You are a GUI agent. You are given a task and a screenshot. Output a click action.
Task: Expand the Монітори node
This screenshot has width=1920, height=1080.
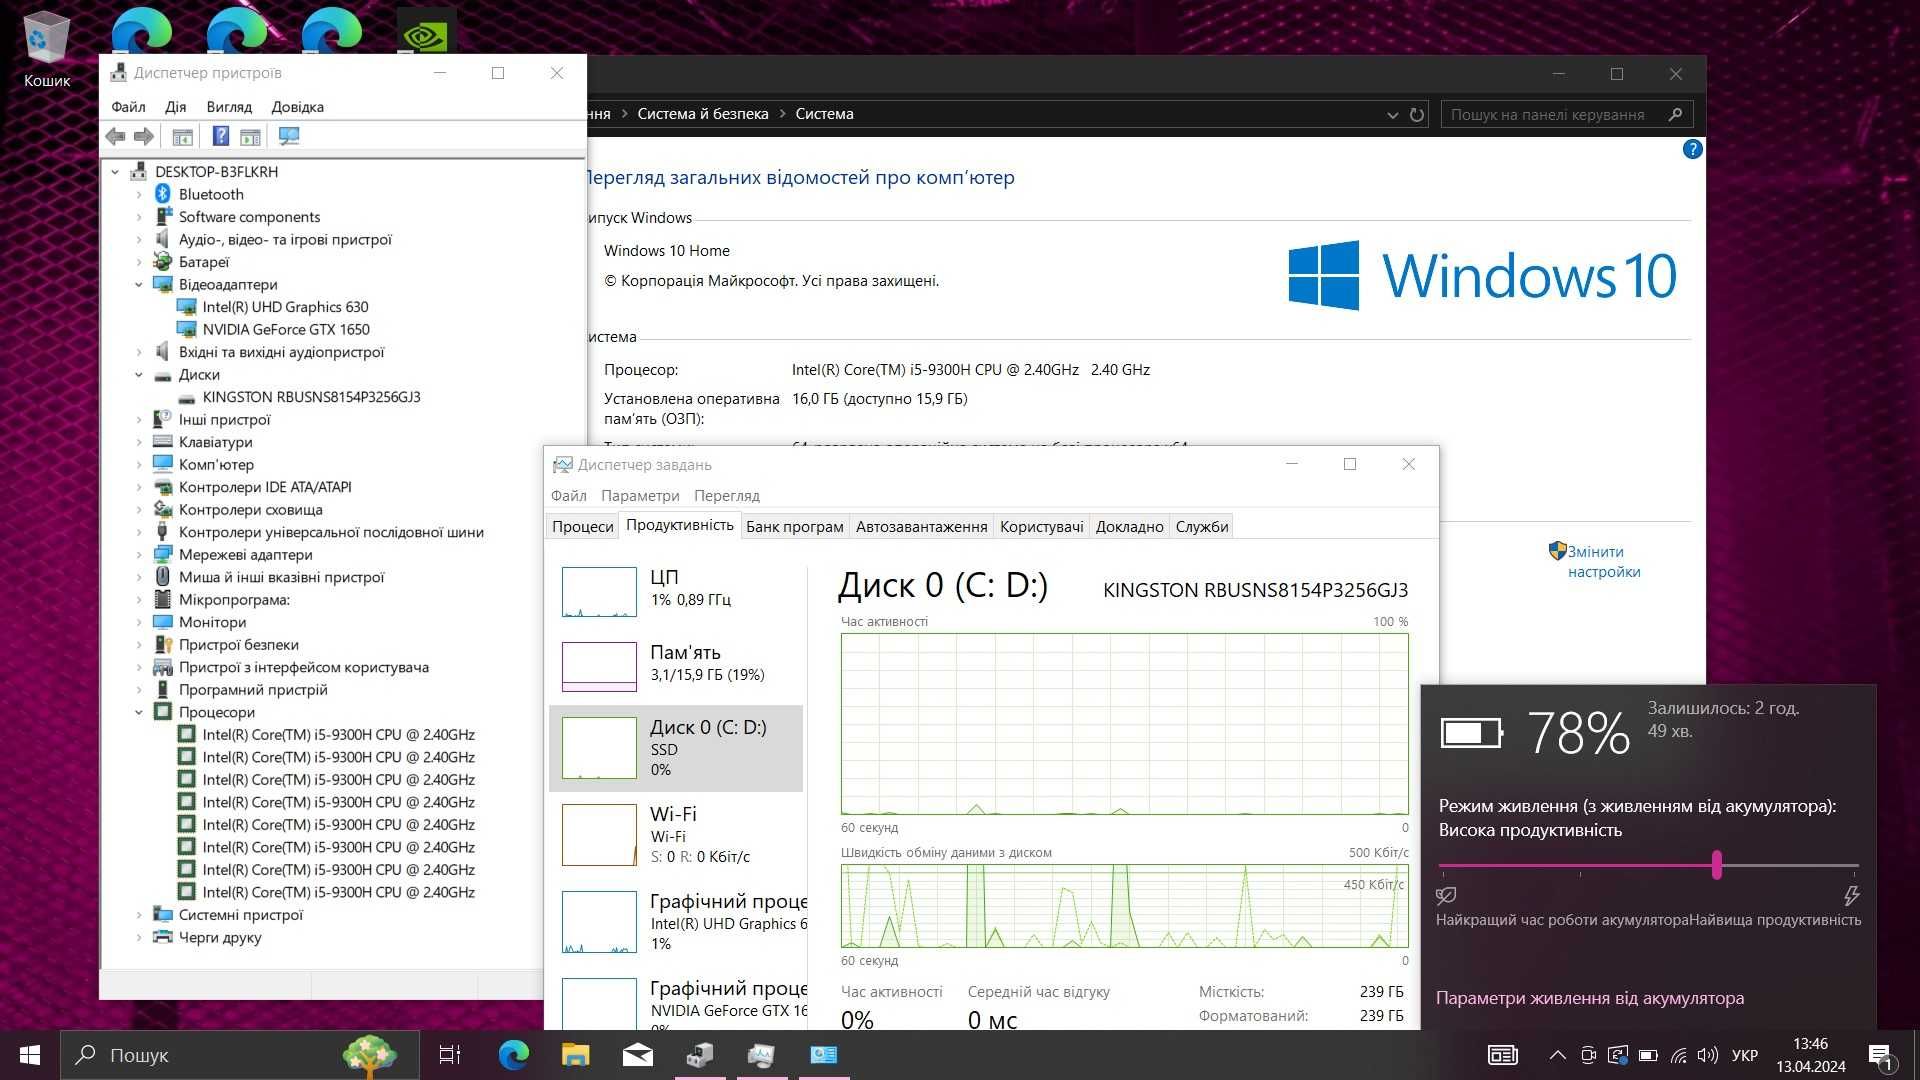pos(139,622)
